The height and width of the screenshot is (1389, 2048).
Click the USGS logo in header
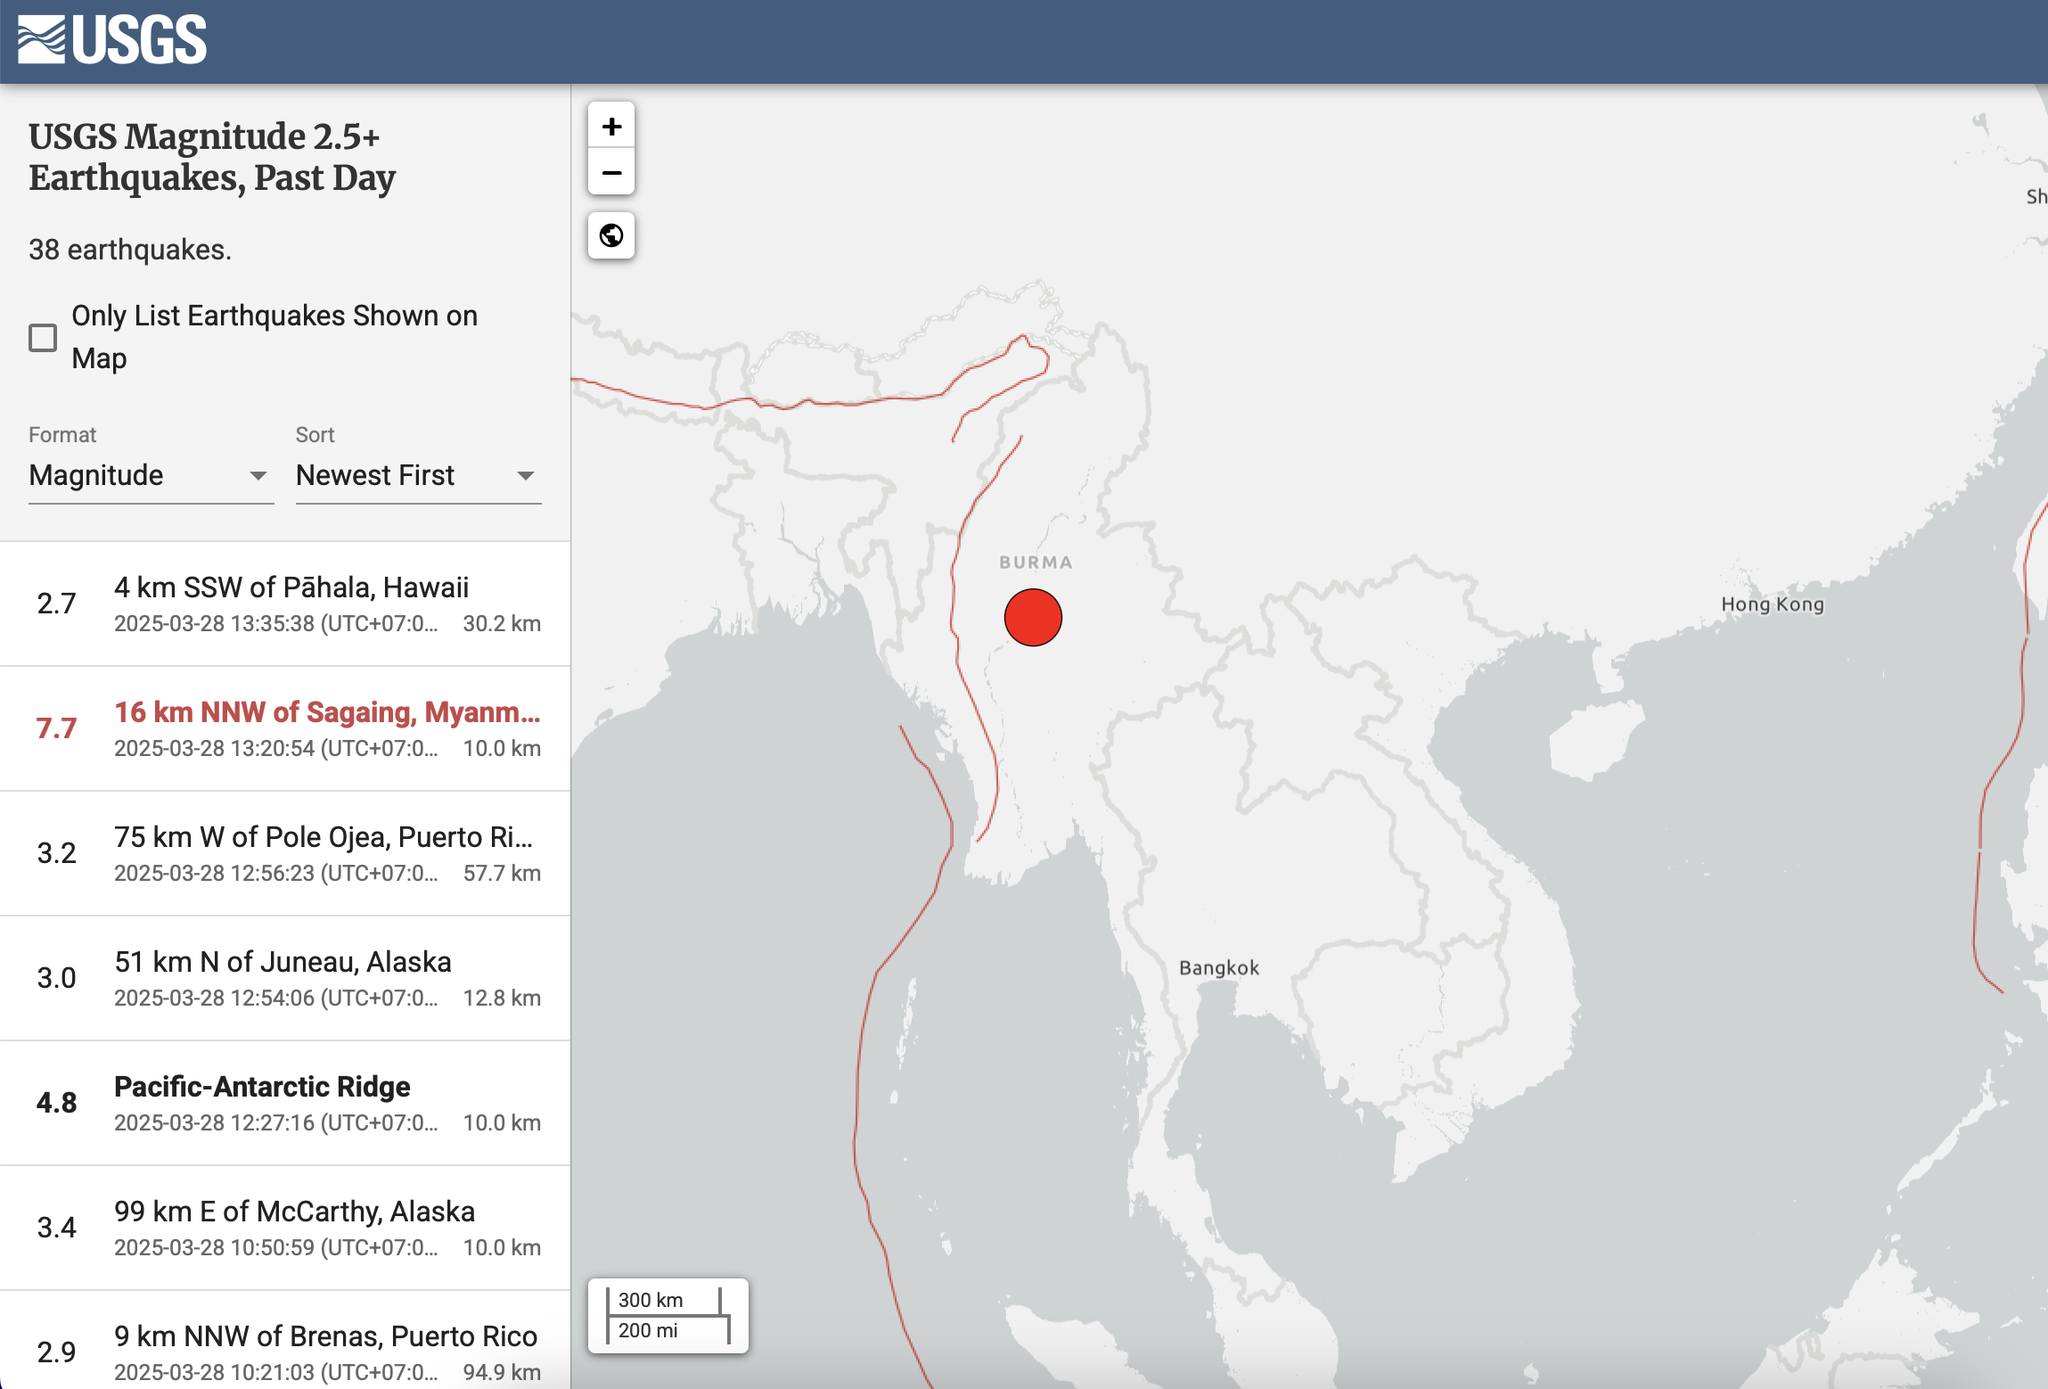pyautogui.click(x=112, y=40)
